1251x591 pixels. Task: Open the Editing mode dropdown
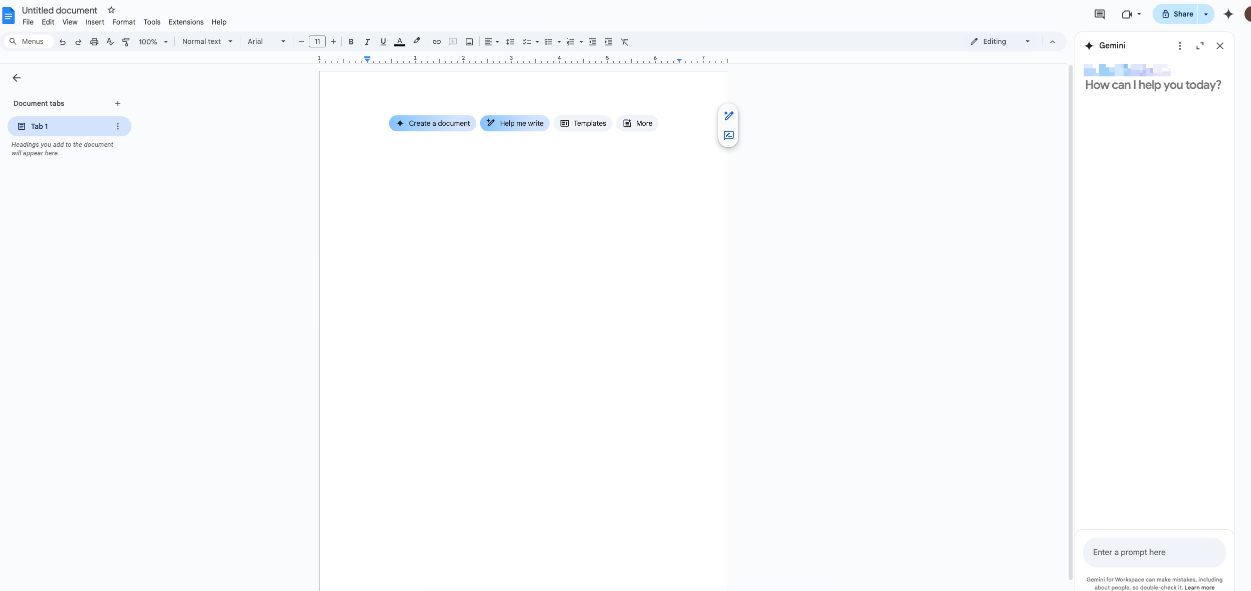tap(1000, 42)
